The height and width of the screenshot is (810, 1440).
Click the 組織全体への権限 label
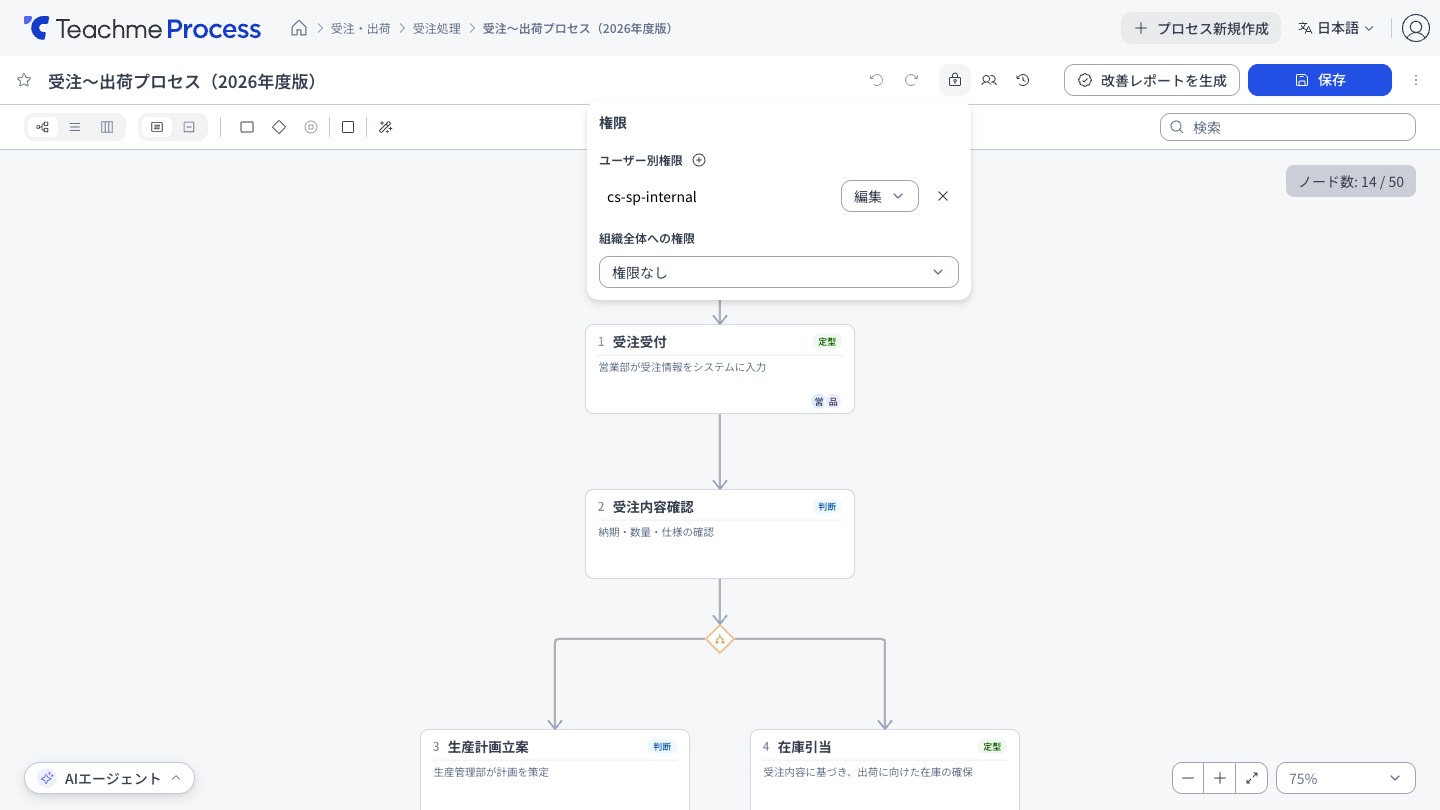pyautogui.click(x=647, y=238)
